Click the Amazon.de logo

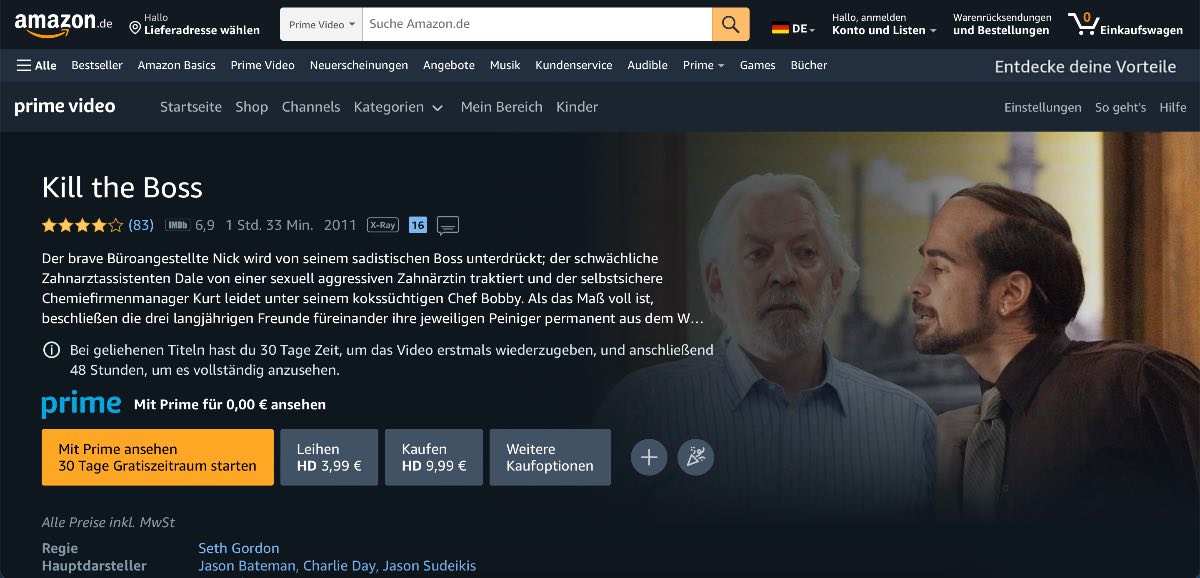click(63, 23)
